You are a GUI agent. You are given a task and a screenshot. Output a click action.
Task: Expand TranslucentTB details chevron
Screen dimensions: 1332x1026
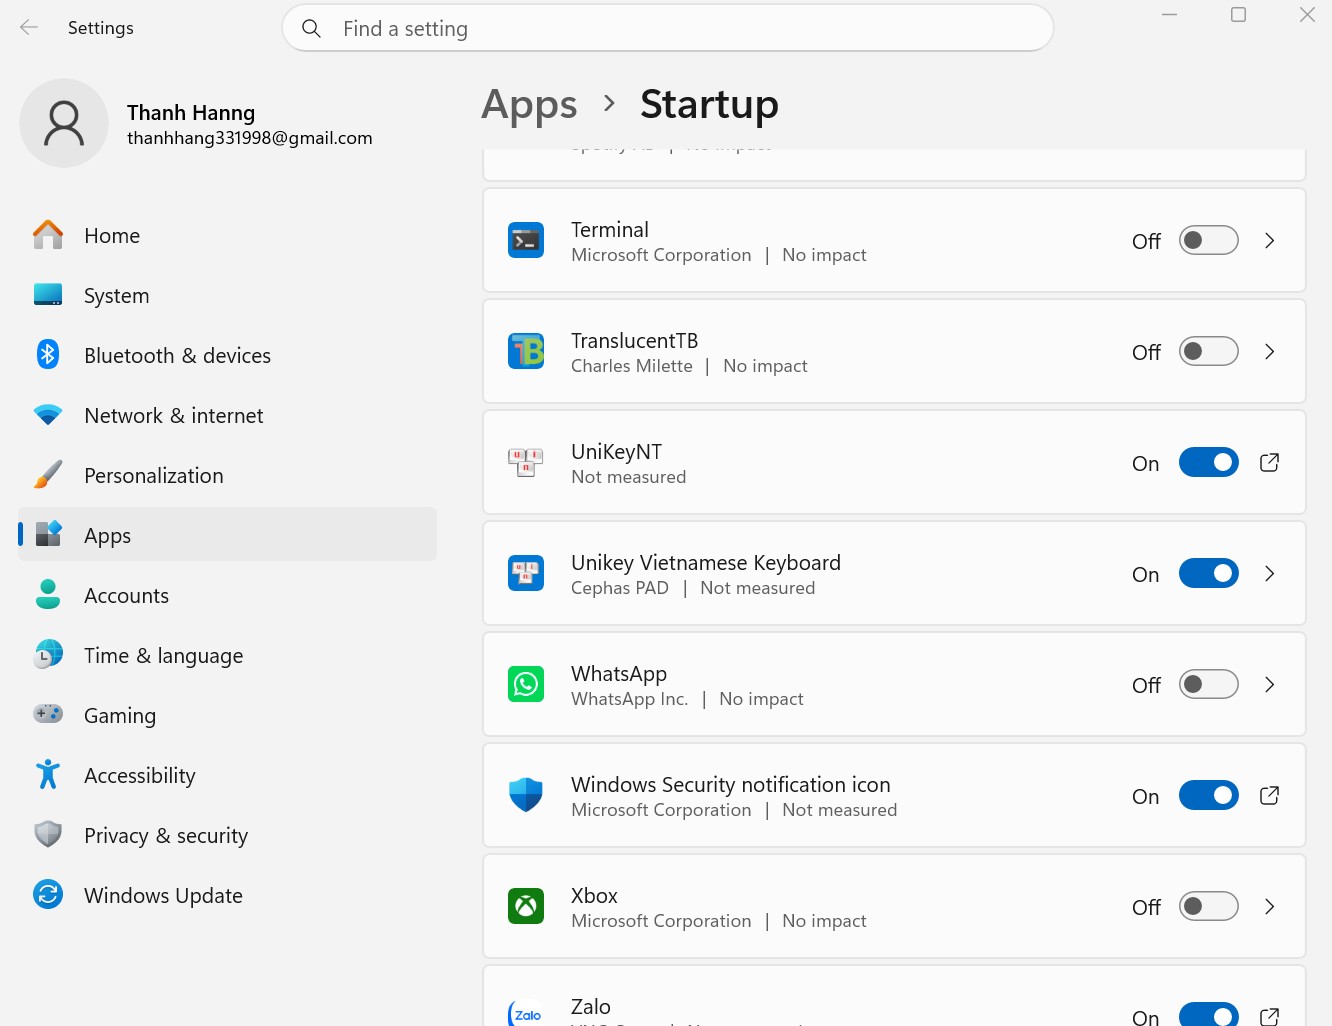click(x=1269, y=351)
